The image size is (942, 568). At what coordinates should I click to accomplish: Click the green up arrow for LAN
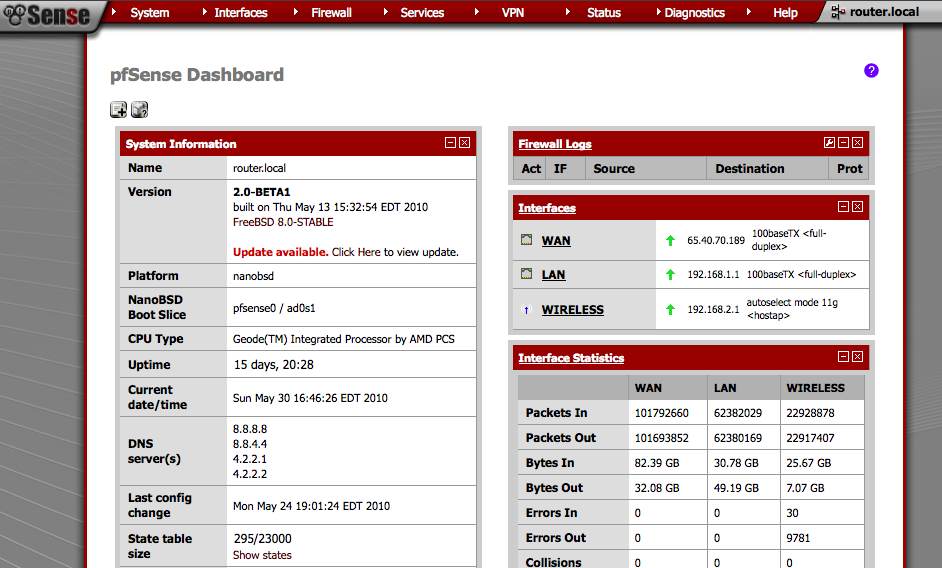(x=670, y=275)
